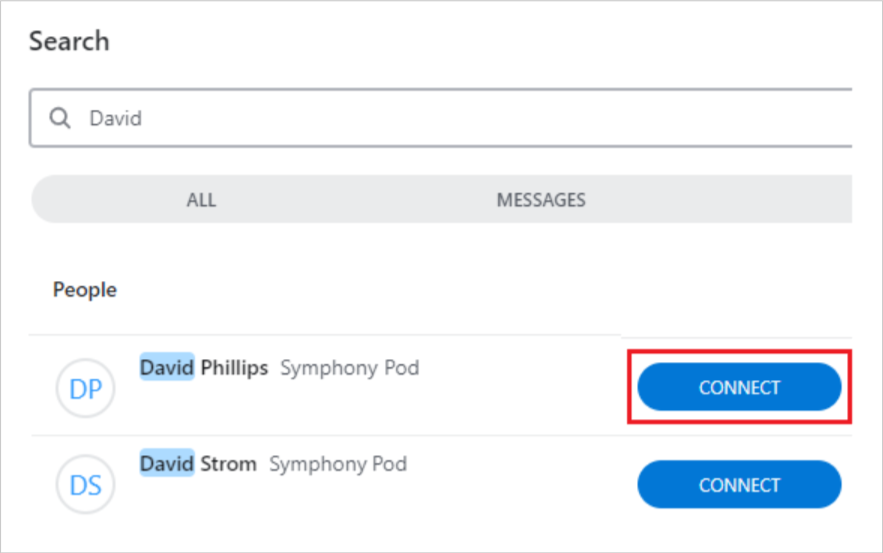Image resolution: width=883 pixels, height=553 pixels.
Task: Click the Strom surname text
Action: pos(229,464)
